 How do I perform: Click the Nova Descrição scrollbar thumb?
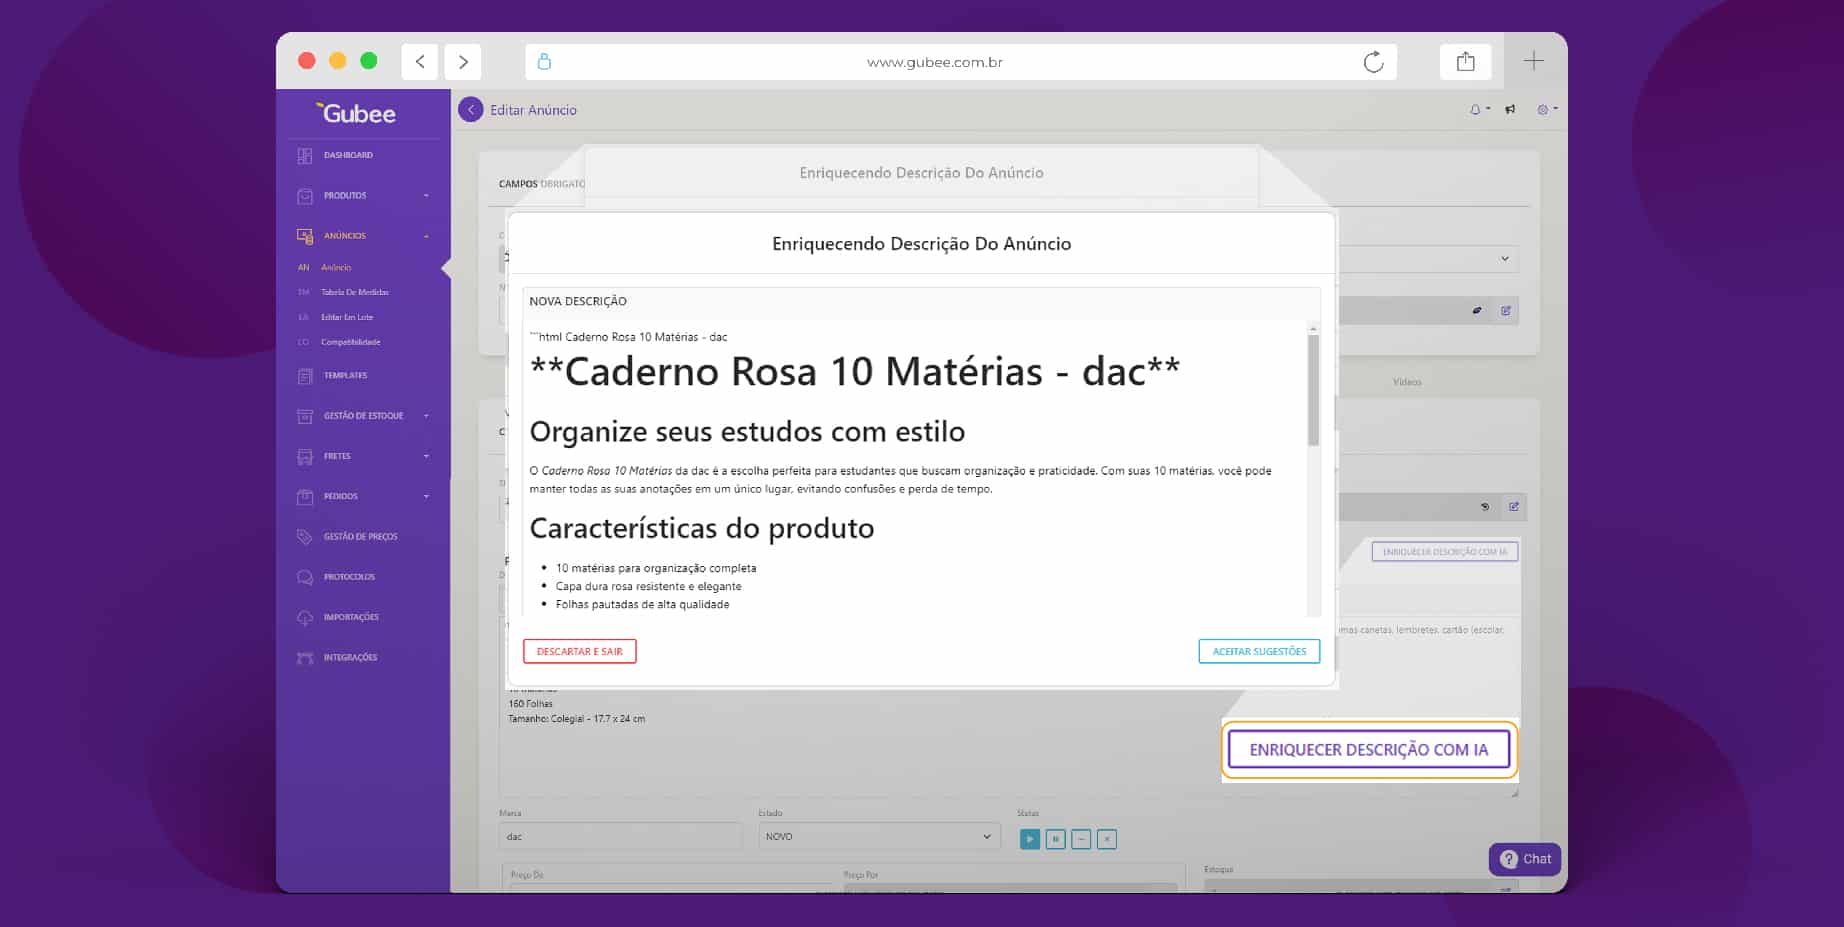pyautogui.click(x=1313, y=390)
